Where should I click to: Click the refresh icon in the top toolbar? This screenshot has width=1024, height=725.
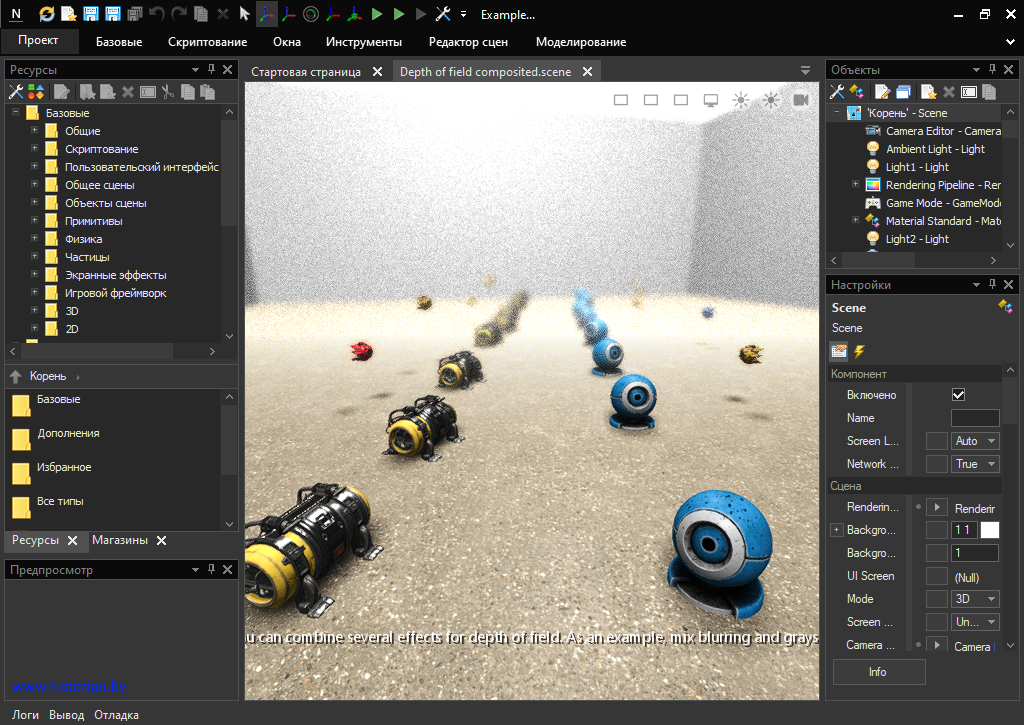(x=47, y=14)
